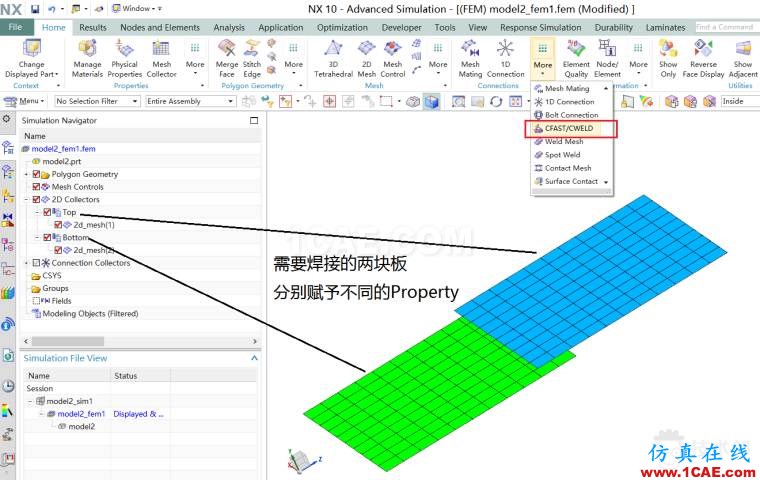760x480 pixels.
Task: Open the Entire Assembly scope dropdown
Action: point(185,101)
